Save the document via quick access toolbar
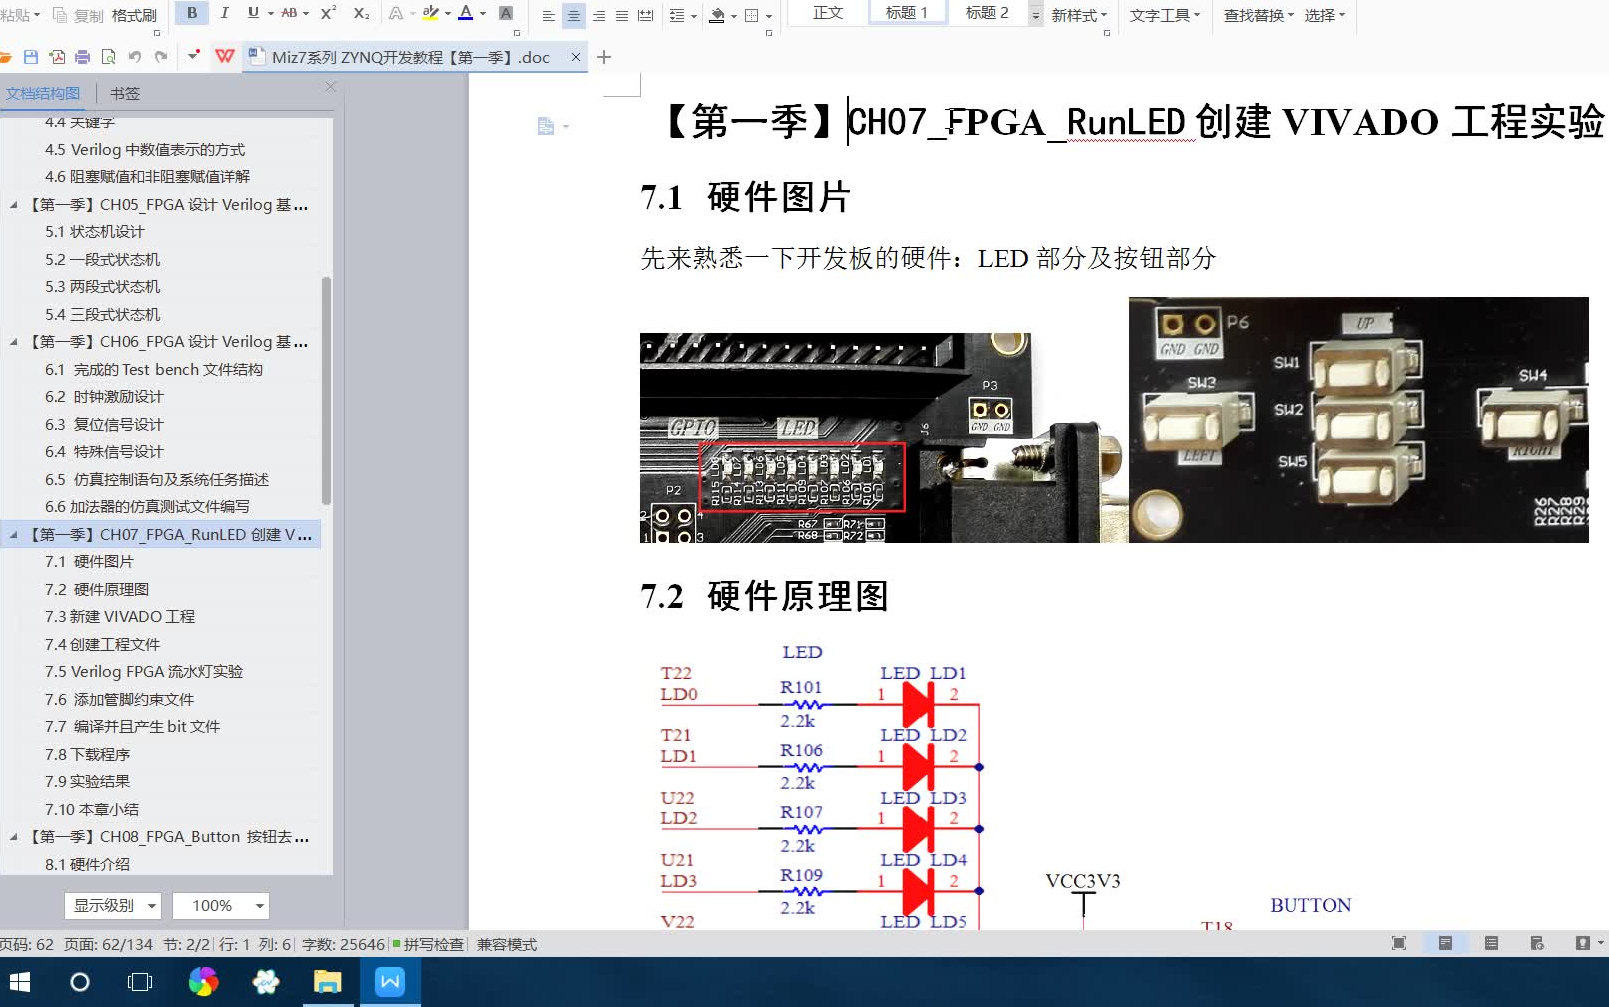1609x1007 pixels. coord(31,57)
